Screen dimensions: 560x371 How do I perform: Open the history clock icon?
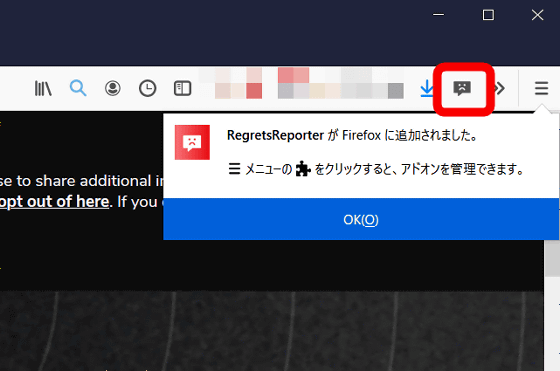[148, 88]
